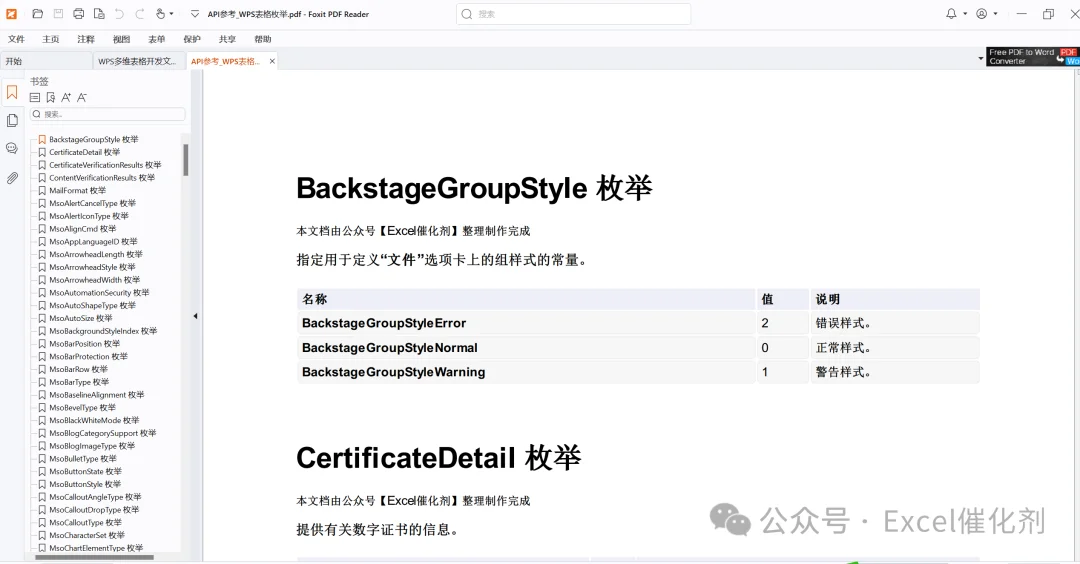Click the title bar search field
1080x564 pixels.
point(573,14)
